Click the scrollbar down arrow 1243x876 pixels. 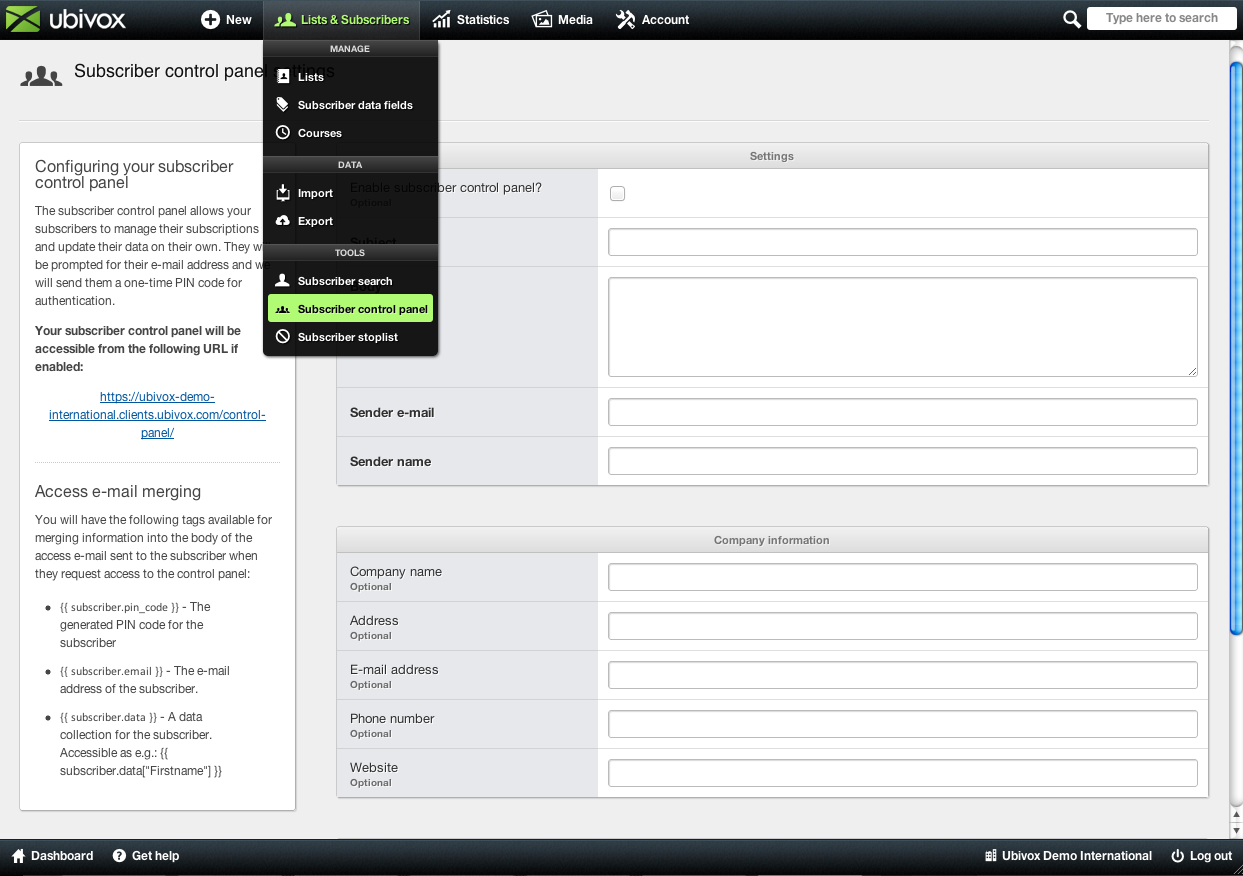coord(1236,830)
